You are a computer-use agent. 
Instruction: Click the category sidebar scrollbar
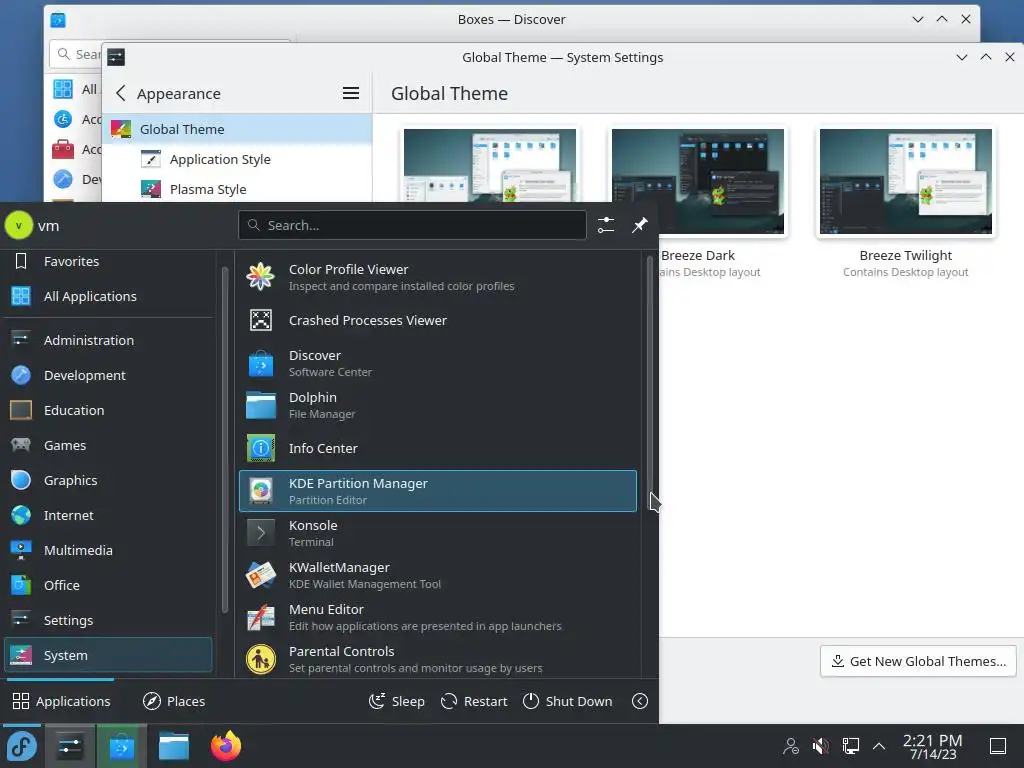[225, 439]
